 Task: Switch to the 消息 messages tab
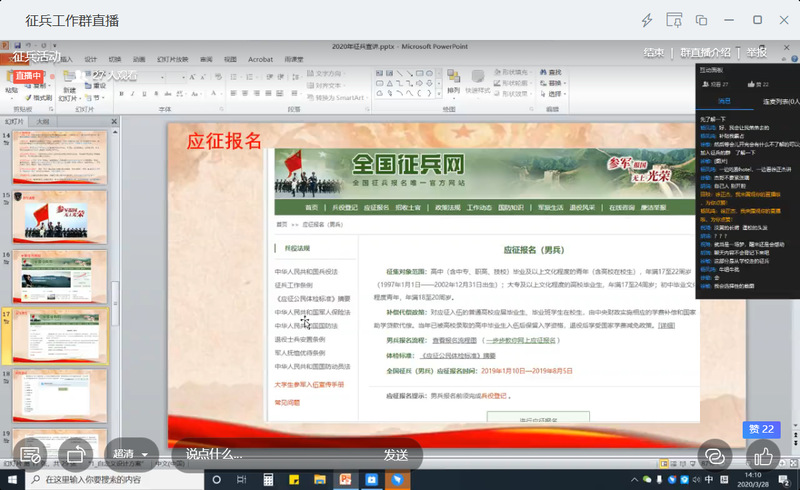(x=725, y=101)
